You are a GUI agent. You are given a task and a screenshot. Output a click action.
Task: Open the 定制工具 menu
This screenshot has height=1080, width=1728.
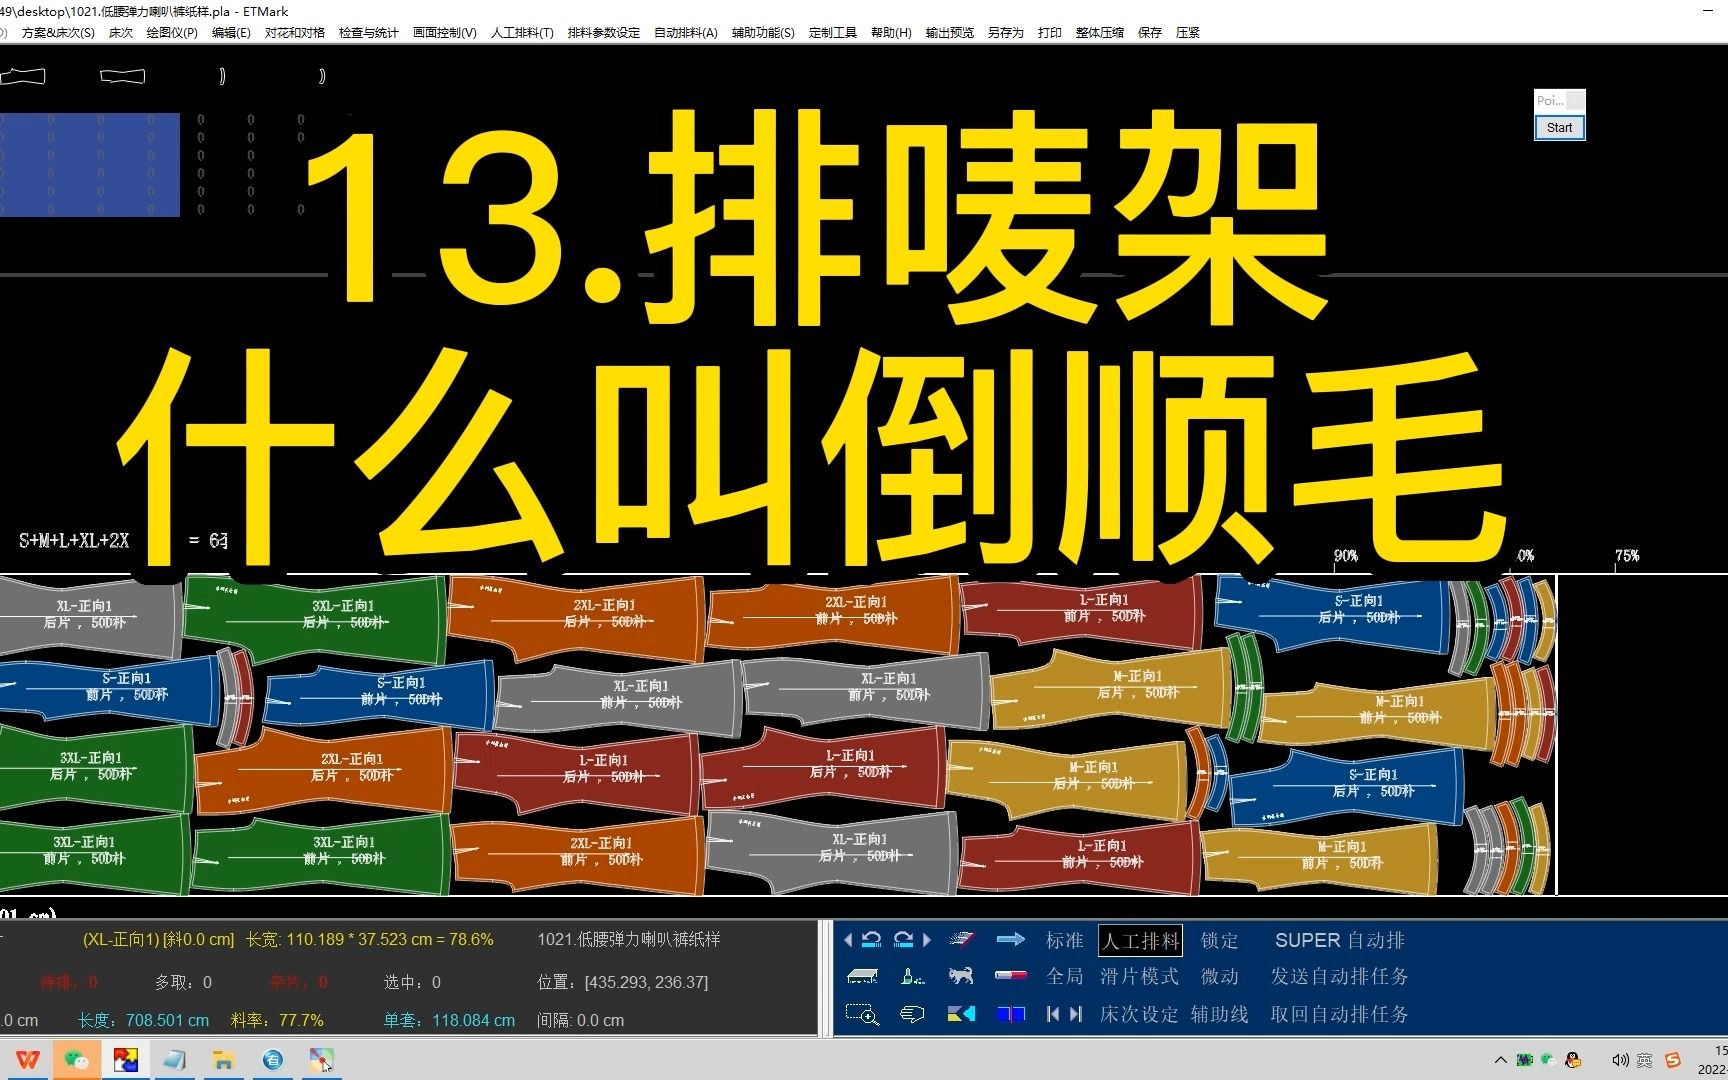(833, 32)
